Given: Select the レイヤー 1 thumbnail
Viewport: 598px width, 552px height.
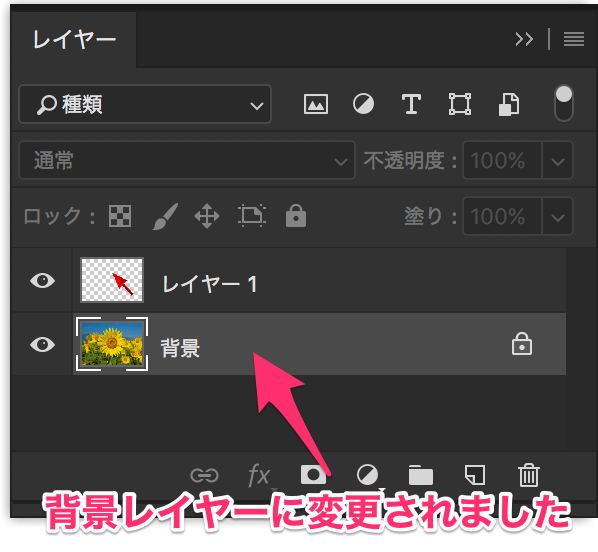Looking at the screenshot, I should (x=112, y=280).
